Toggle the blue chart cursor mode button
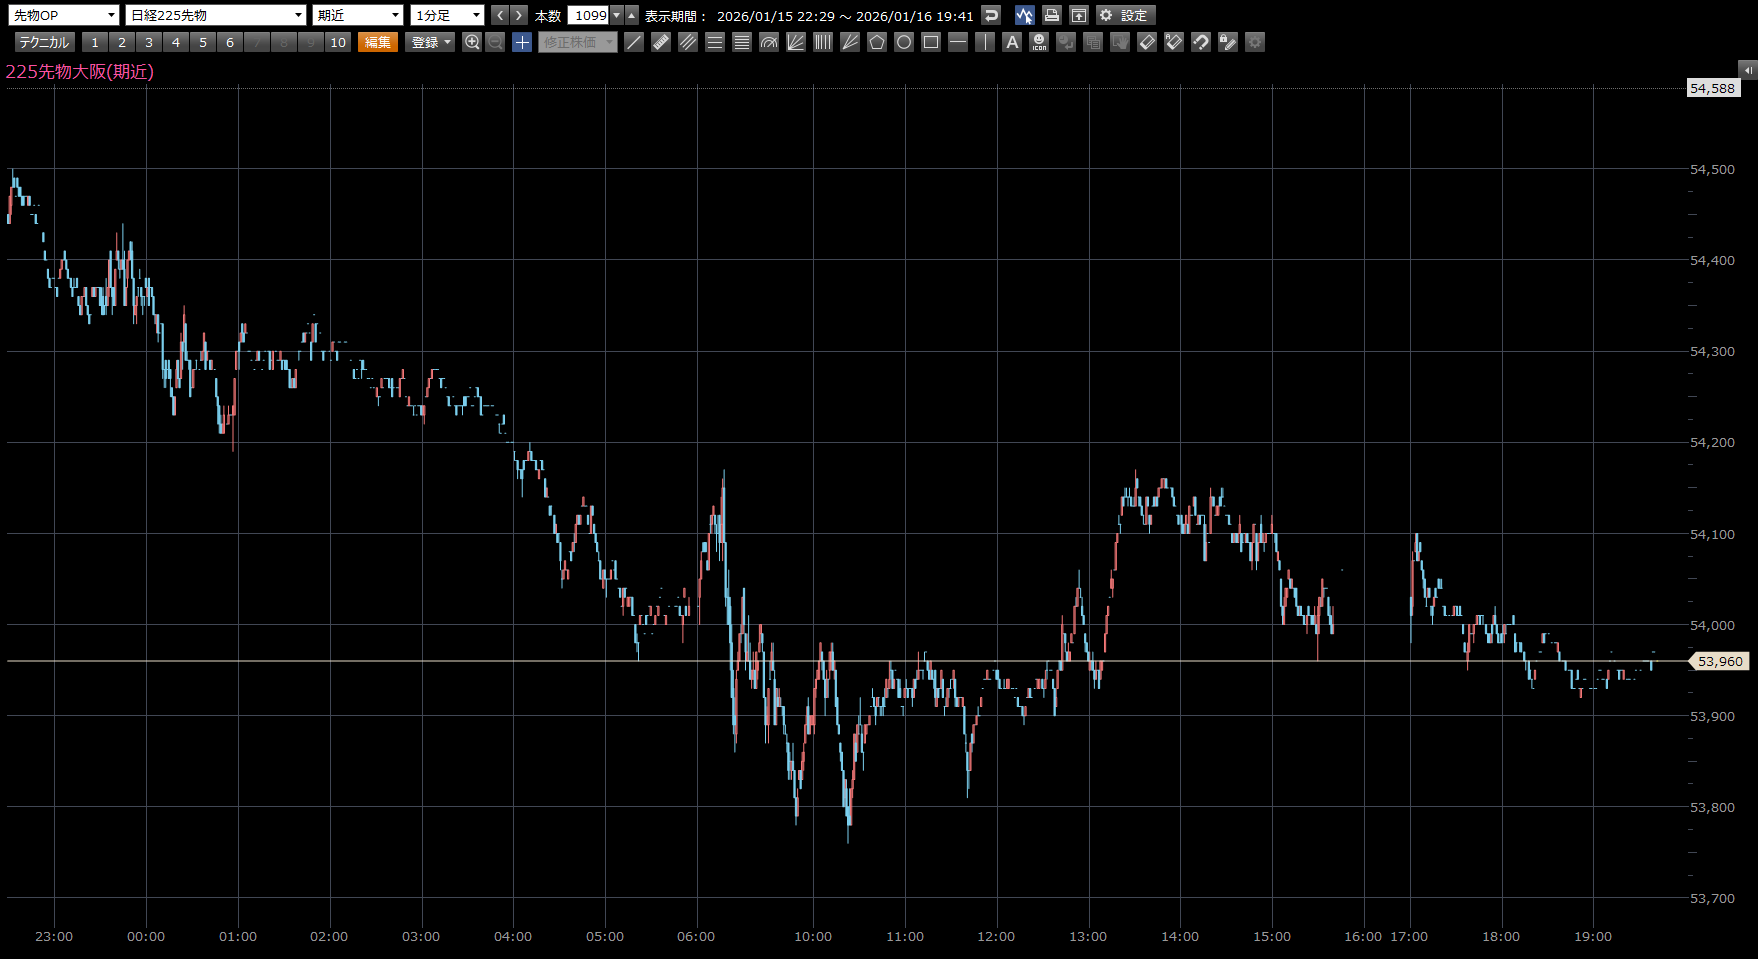The image size is (1758, 959). (1024, 15)
